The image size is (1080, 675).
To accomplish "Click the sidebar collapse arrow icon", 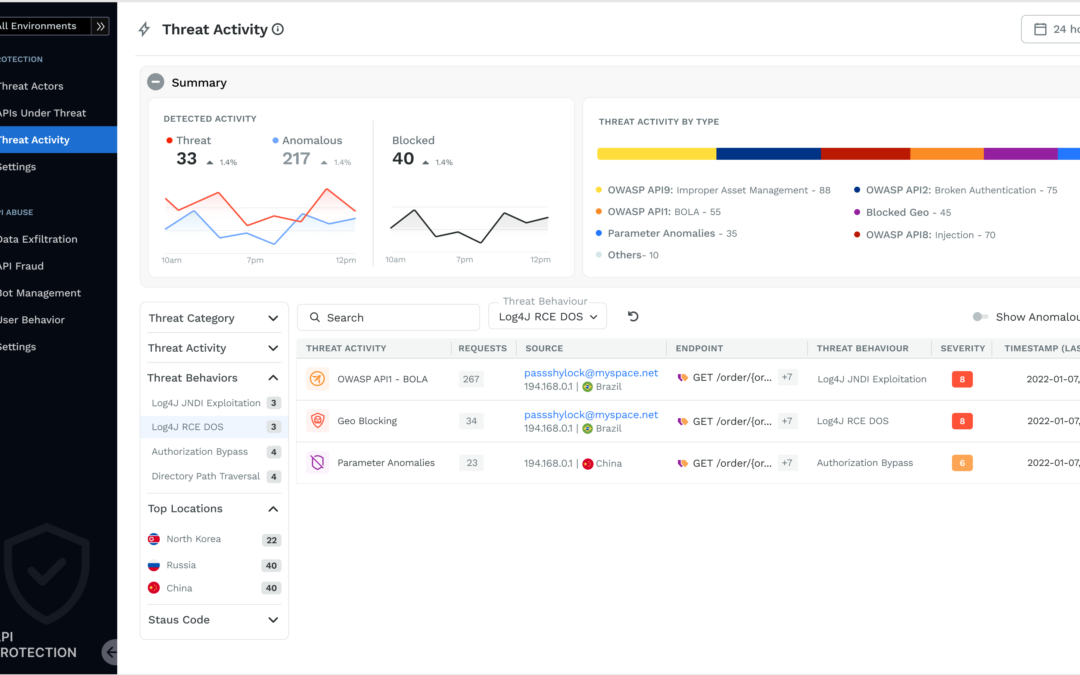I will pyautogui.click(x=110, y=652).
